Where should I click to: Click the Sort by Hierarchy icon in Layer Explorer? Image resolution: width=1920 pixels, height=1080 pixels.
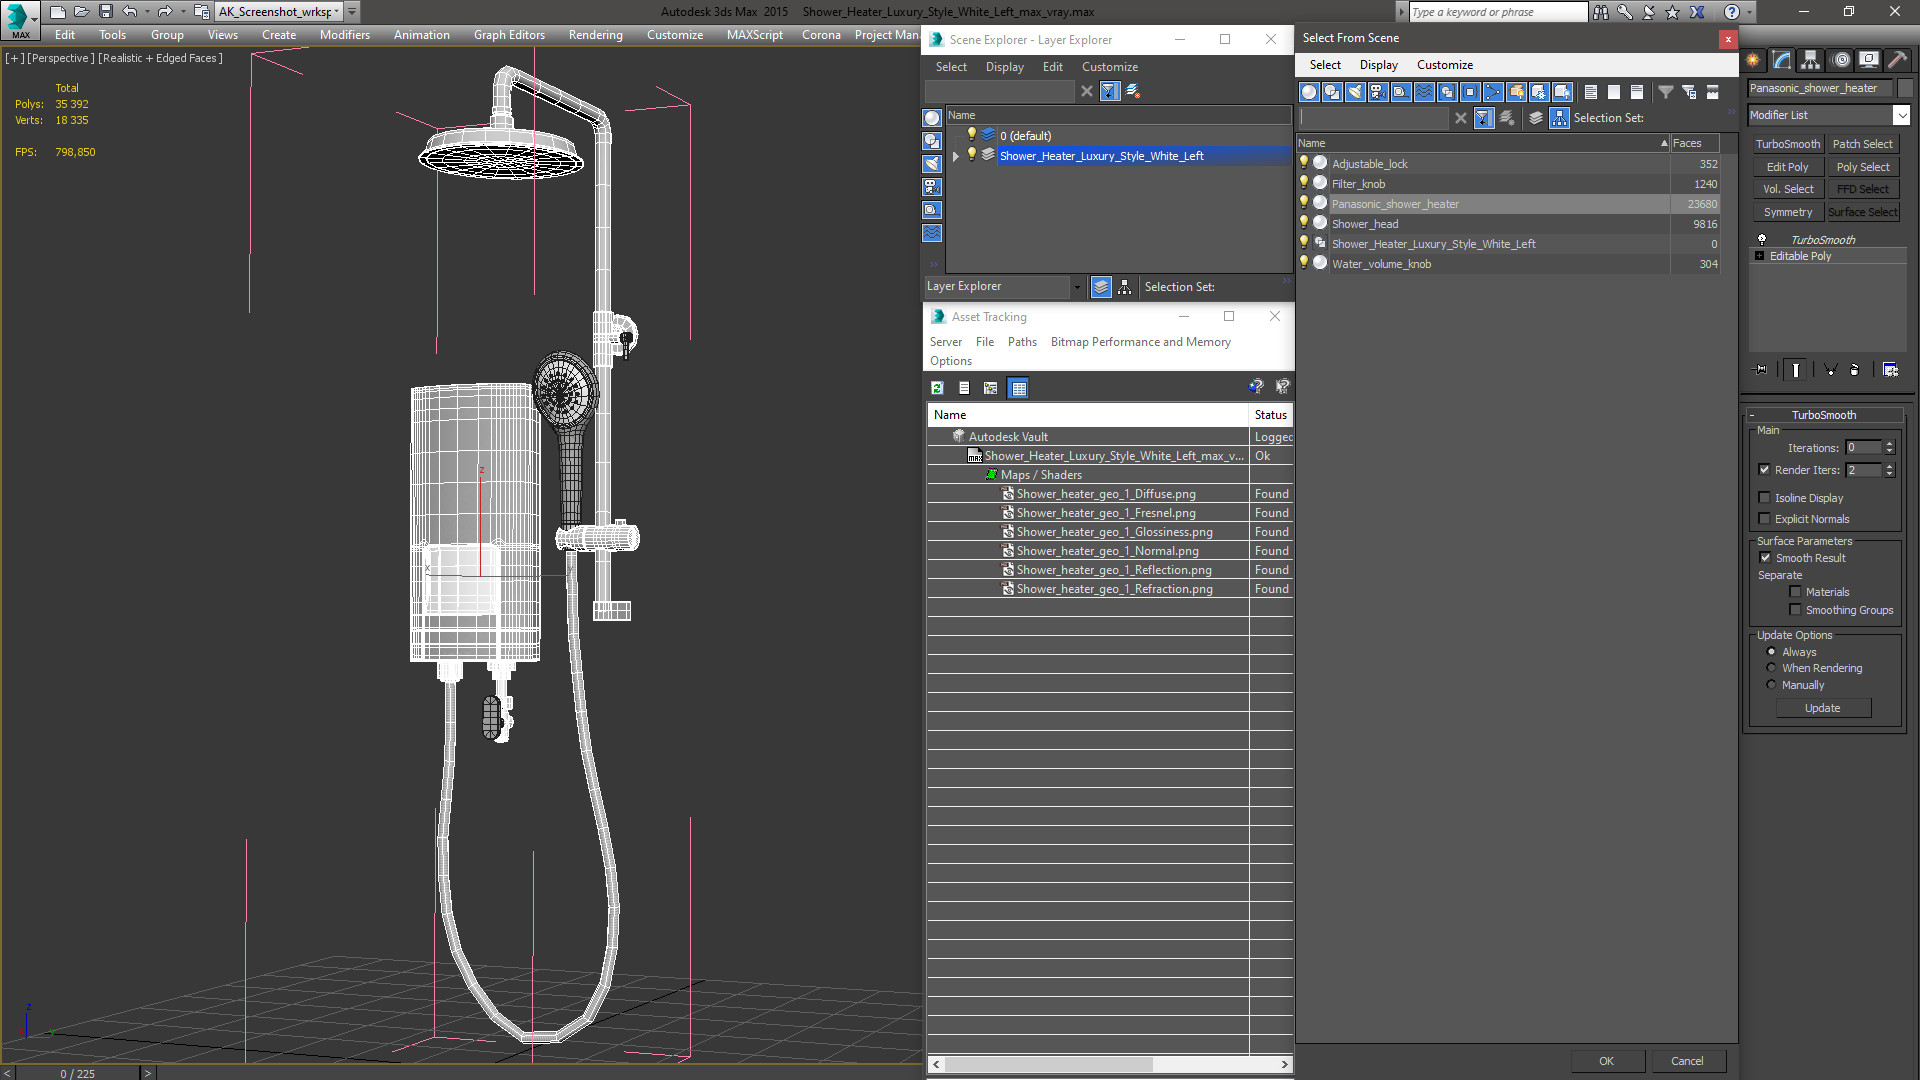coord(1124,287)
